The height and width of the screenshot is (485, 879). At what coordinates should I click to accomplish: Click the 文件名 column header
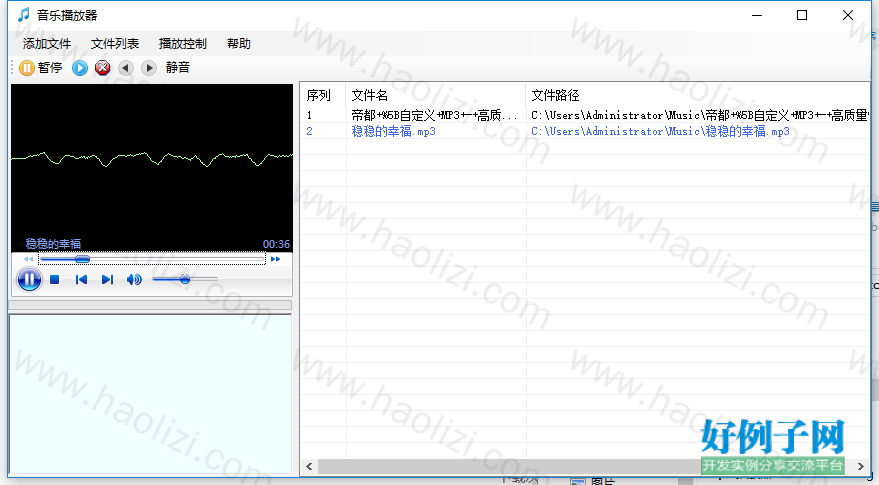click(x=436, y=95)
